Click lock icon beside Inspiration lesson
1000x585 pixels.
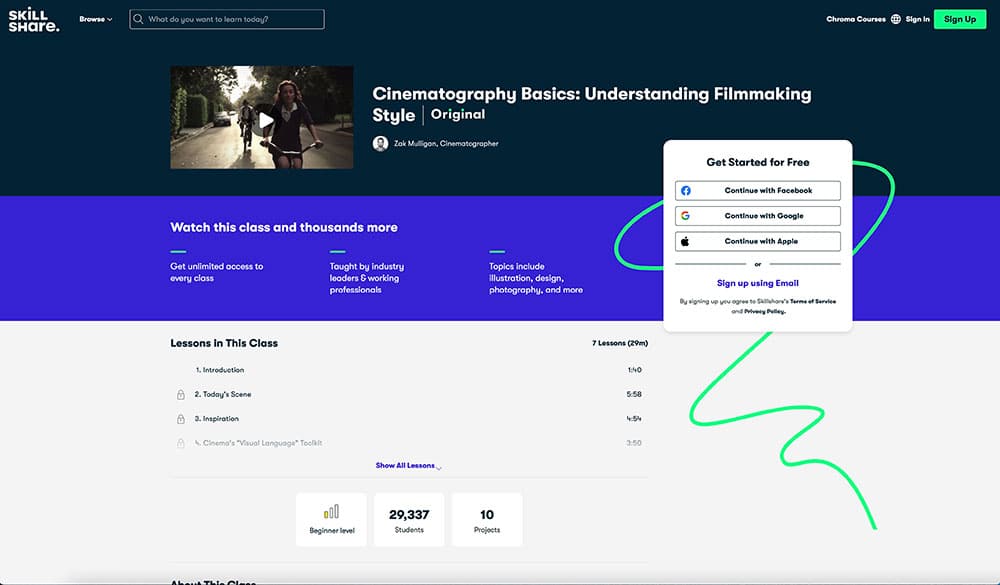[x=180, y=418]
